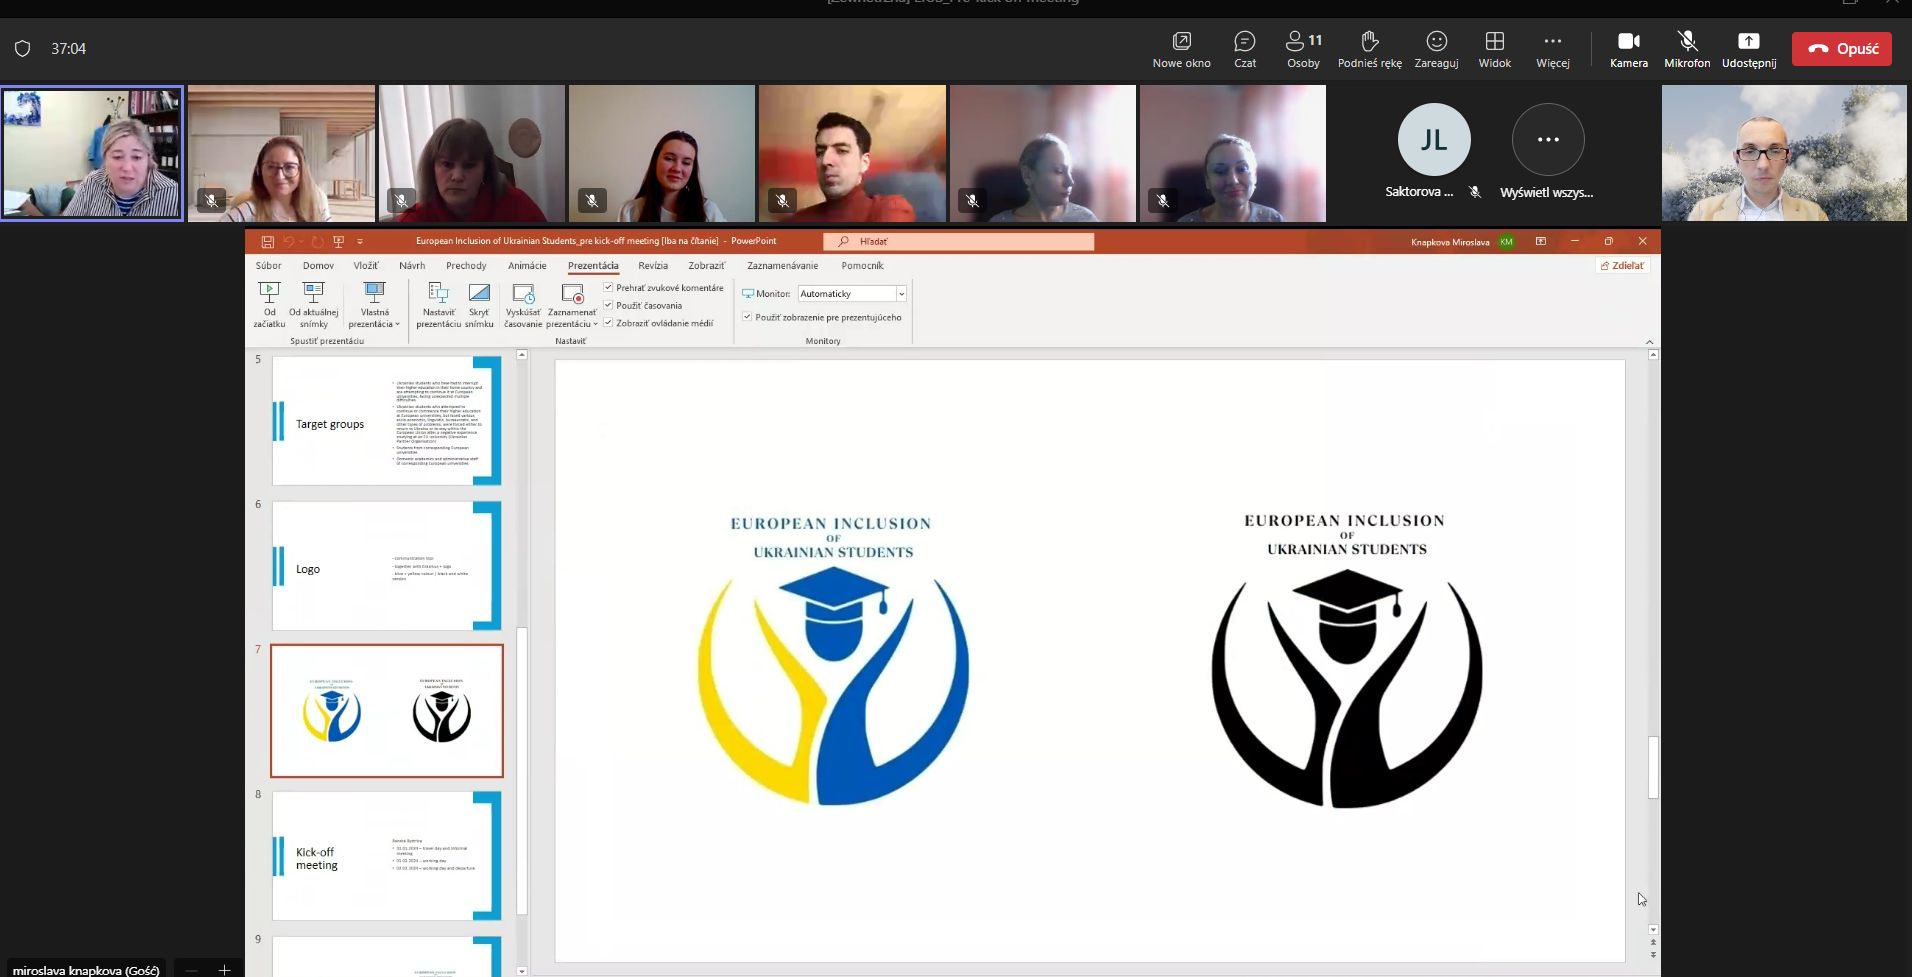
Task: Toggle Použiť zobrazenie pre prezentujúceho
Action: (747, 317)
